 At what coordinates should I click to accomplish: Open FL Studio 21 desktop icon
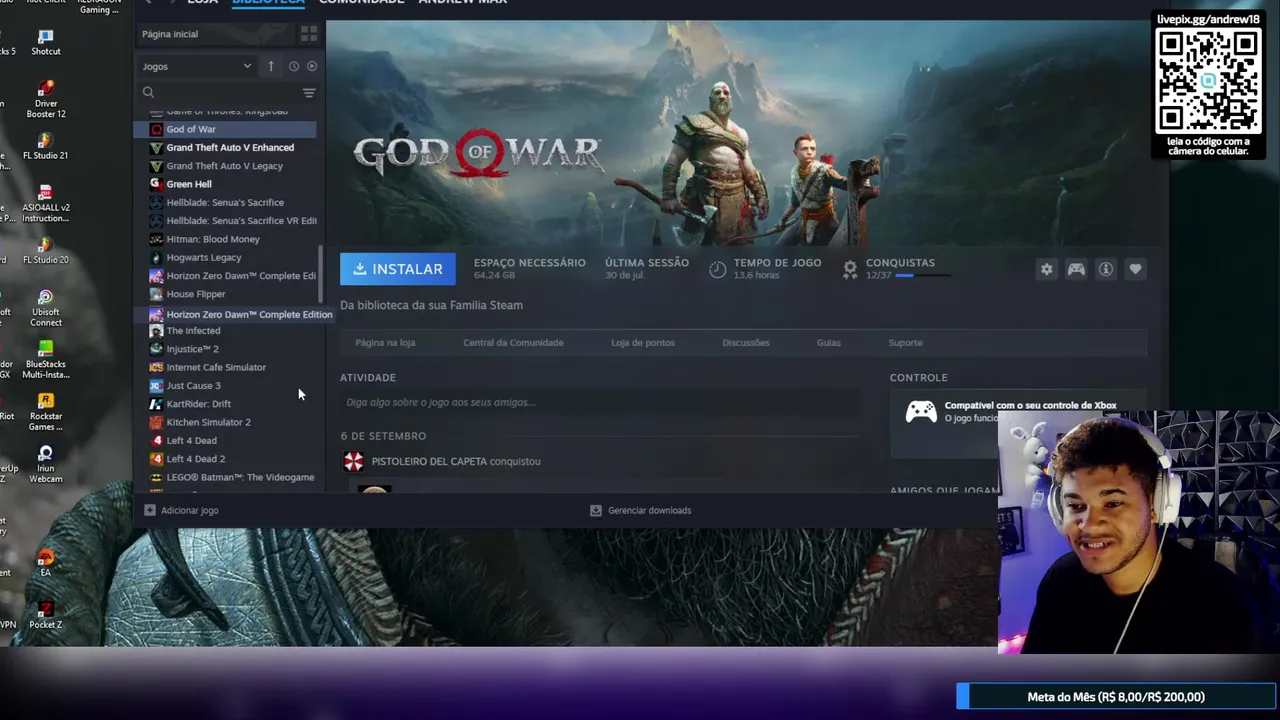point(45,147)
